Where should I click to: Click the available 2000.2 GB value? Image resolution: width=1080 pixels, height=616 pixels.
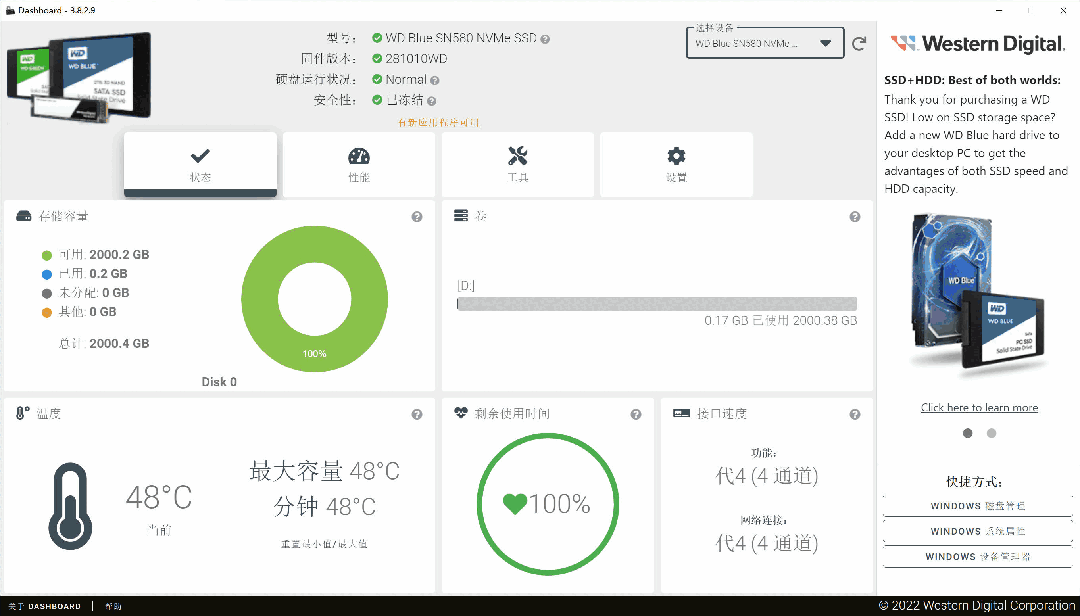pos(119,255)
